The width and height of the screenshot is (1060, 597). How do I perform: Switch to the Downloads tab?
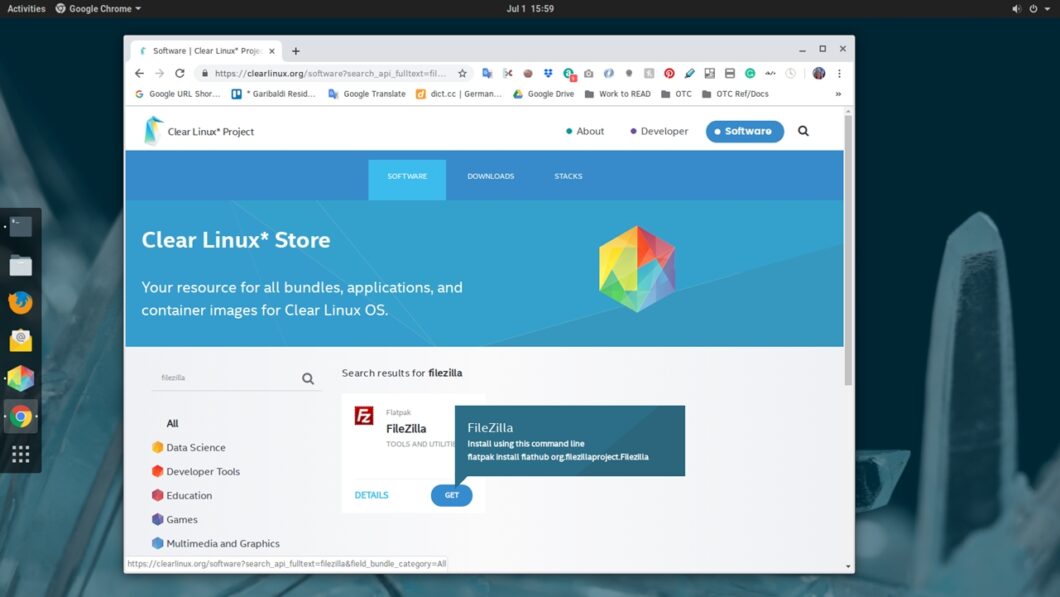pyautogui.click(x=490, y=176)
